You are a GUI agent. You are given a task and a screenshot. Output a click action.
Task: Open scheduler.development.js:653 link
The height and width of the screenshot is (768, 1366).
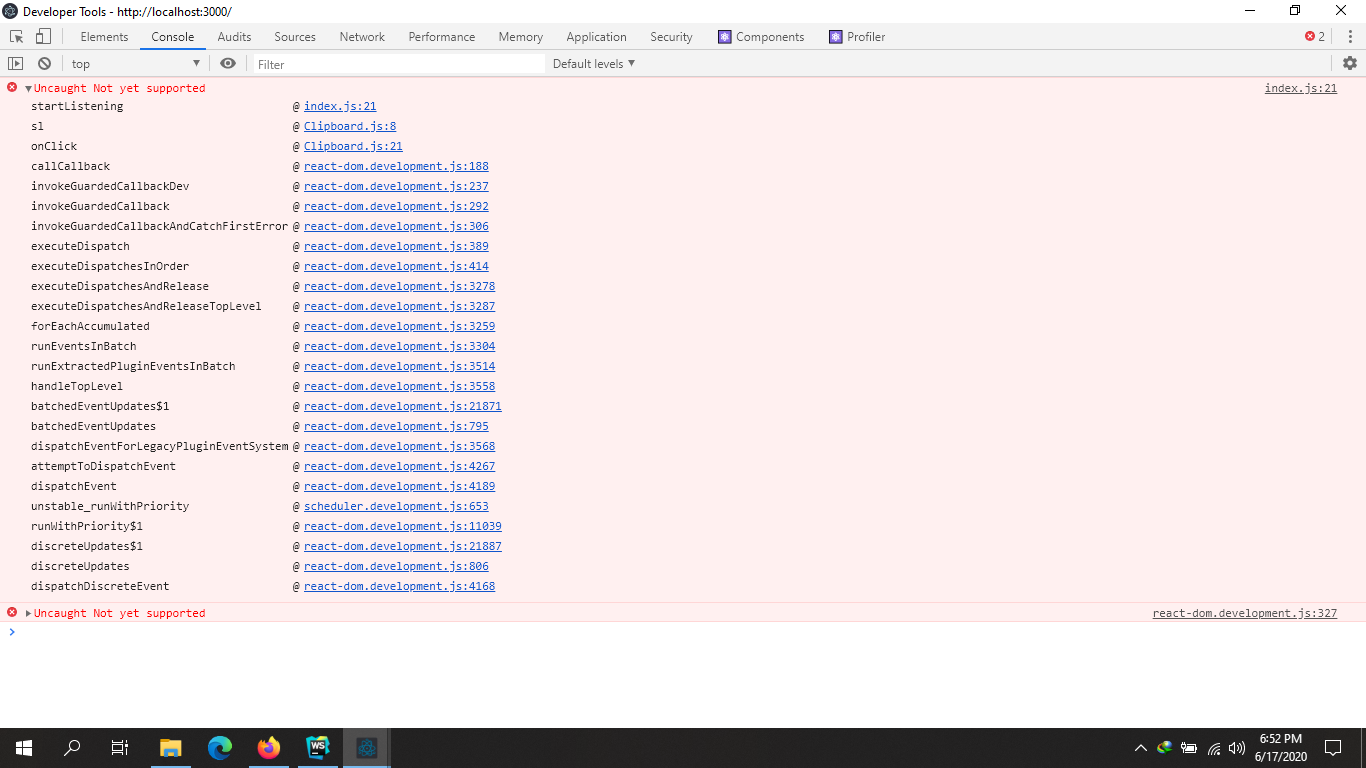click(x=396, y=506)
